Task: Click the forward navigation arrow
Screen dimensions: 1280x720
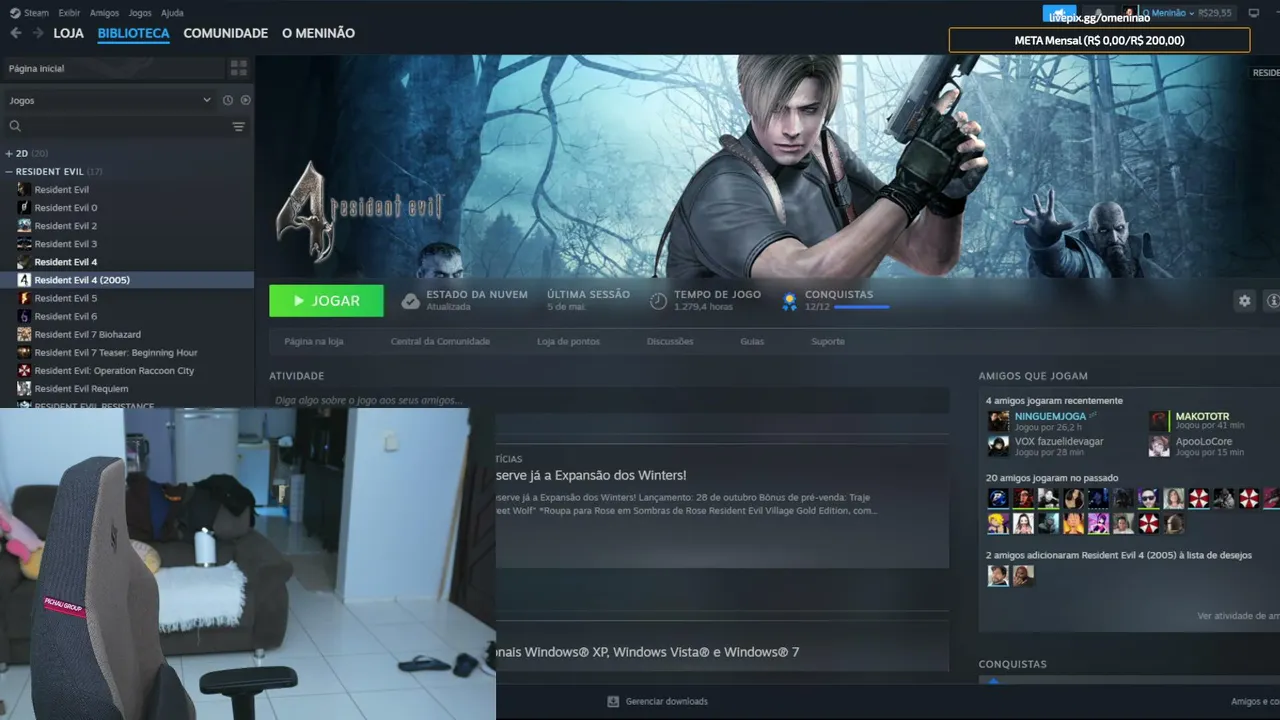Action: click(x=38, y=33)
